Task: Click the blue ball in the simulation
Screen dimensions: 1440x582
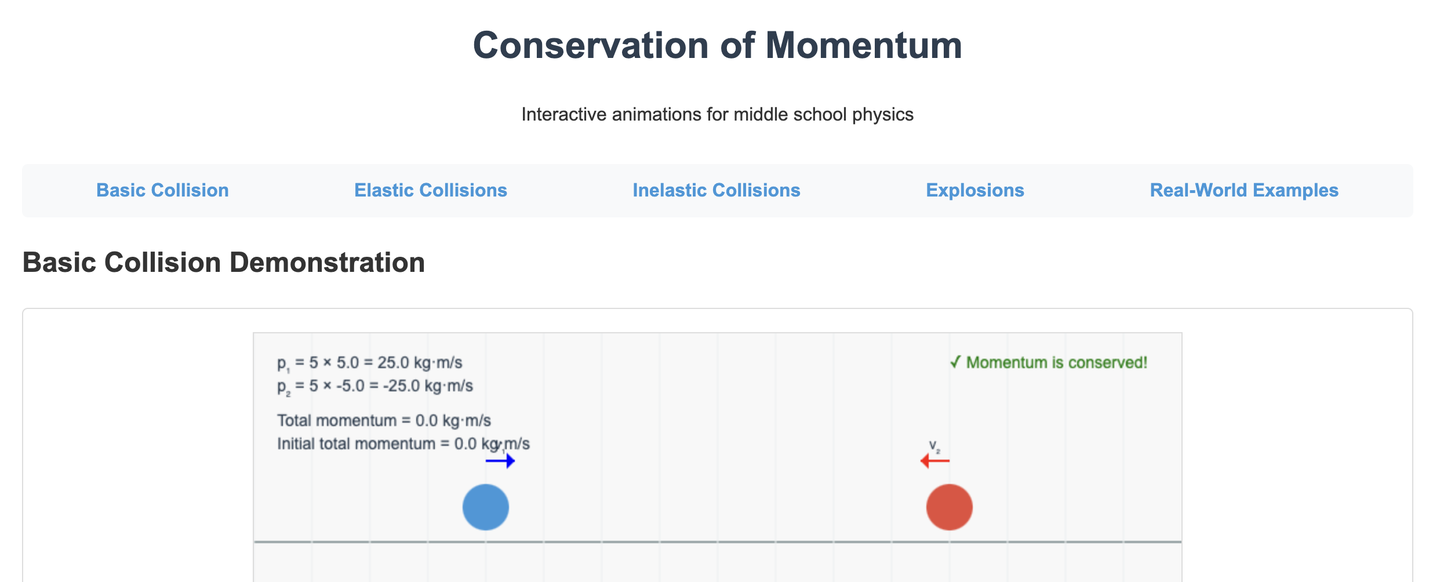Action: pos(486,507)
